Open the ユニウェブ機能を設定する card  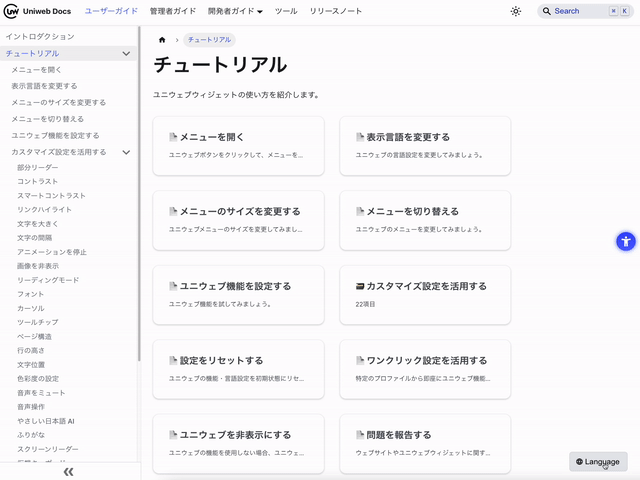pos(238,295)
